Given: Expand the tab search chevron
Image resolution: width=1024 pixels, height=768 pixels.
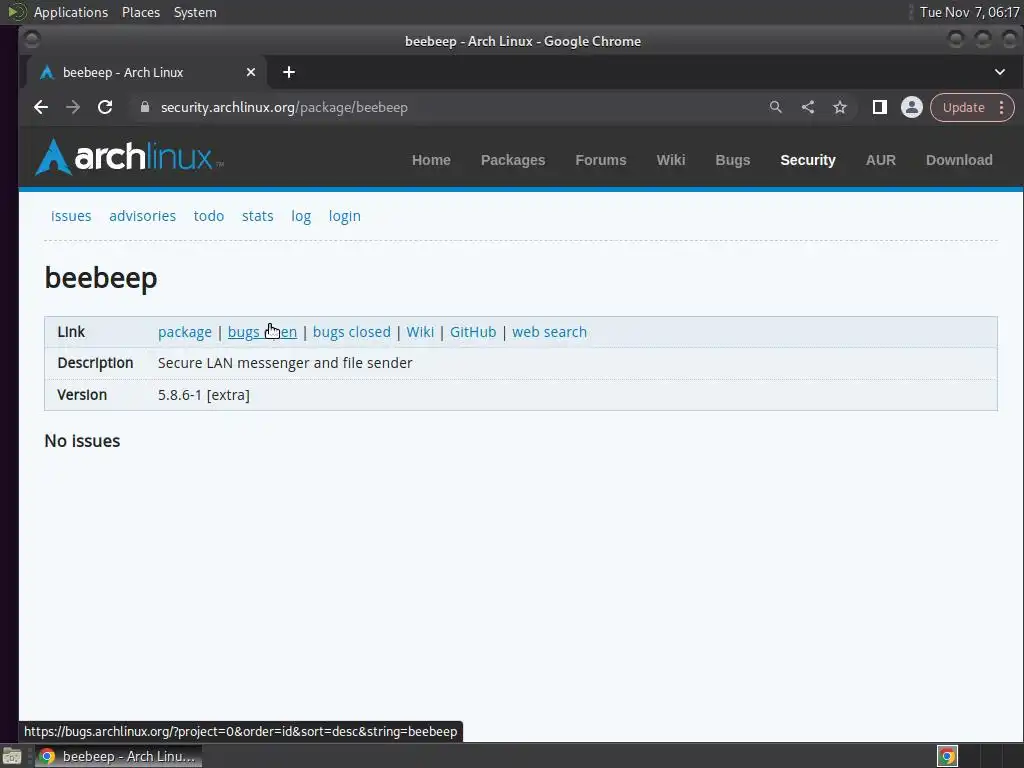Looking at the screenshot, I should pos(1000,72).
